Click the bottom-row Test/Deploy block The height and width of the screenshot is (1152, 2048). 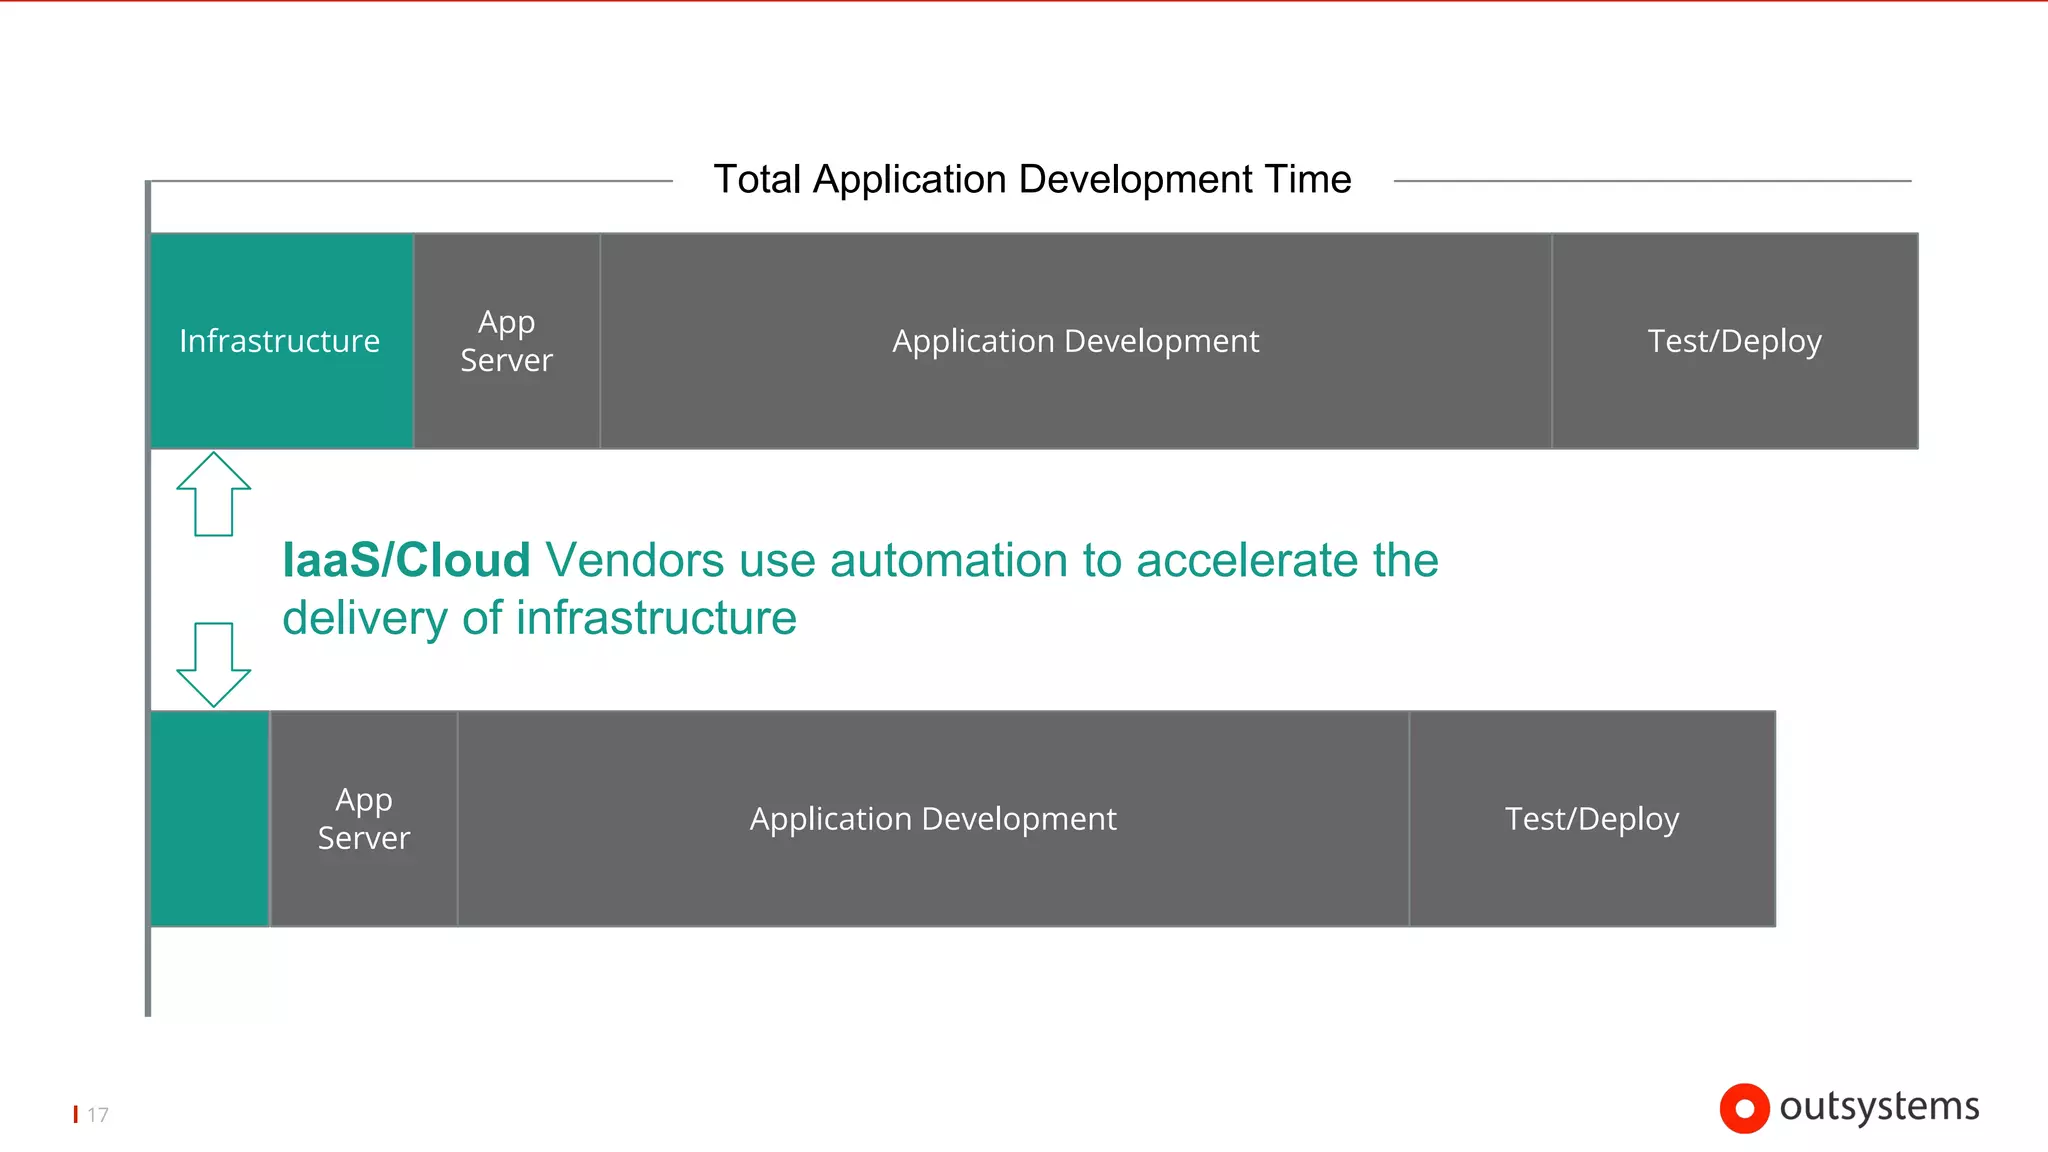click(x=1592, y=819)
